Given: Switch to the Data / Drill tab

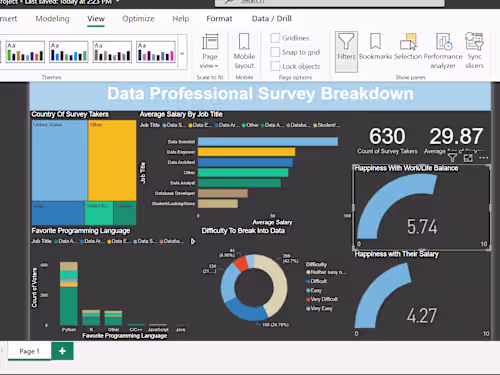Looking at the screenshot, I should click(x=272, y=19).
